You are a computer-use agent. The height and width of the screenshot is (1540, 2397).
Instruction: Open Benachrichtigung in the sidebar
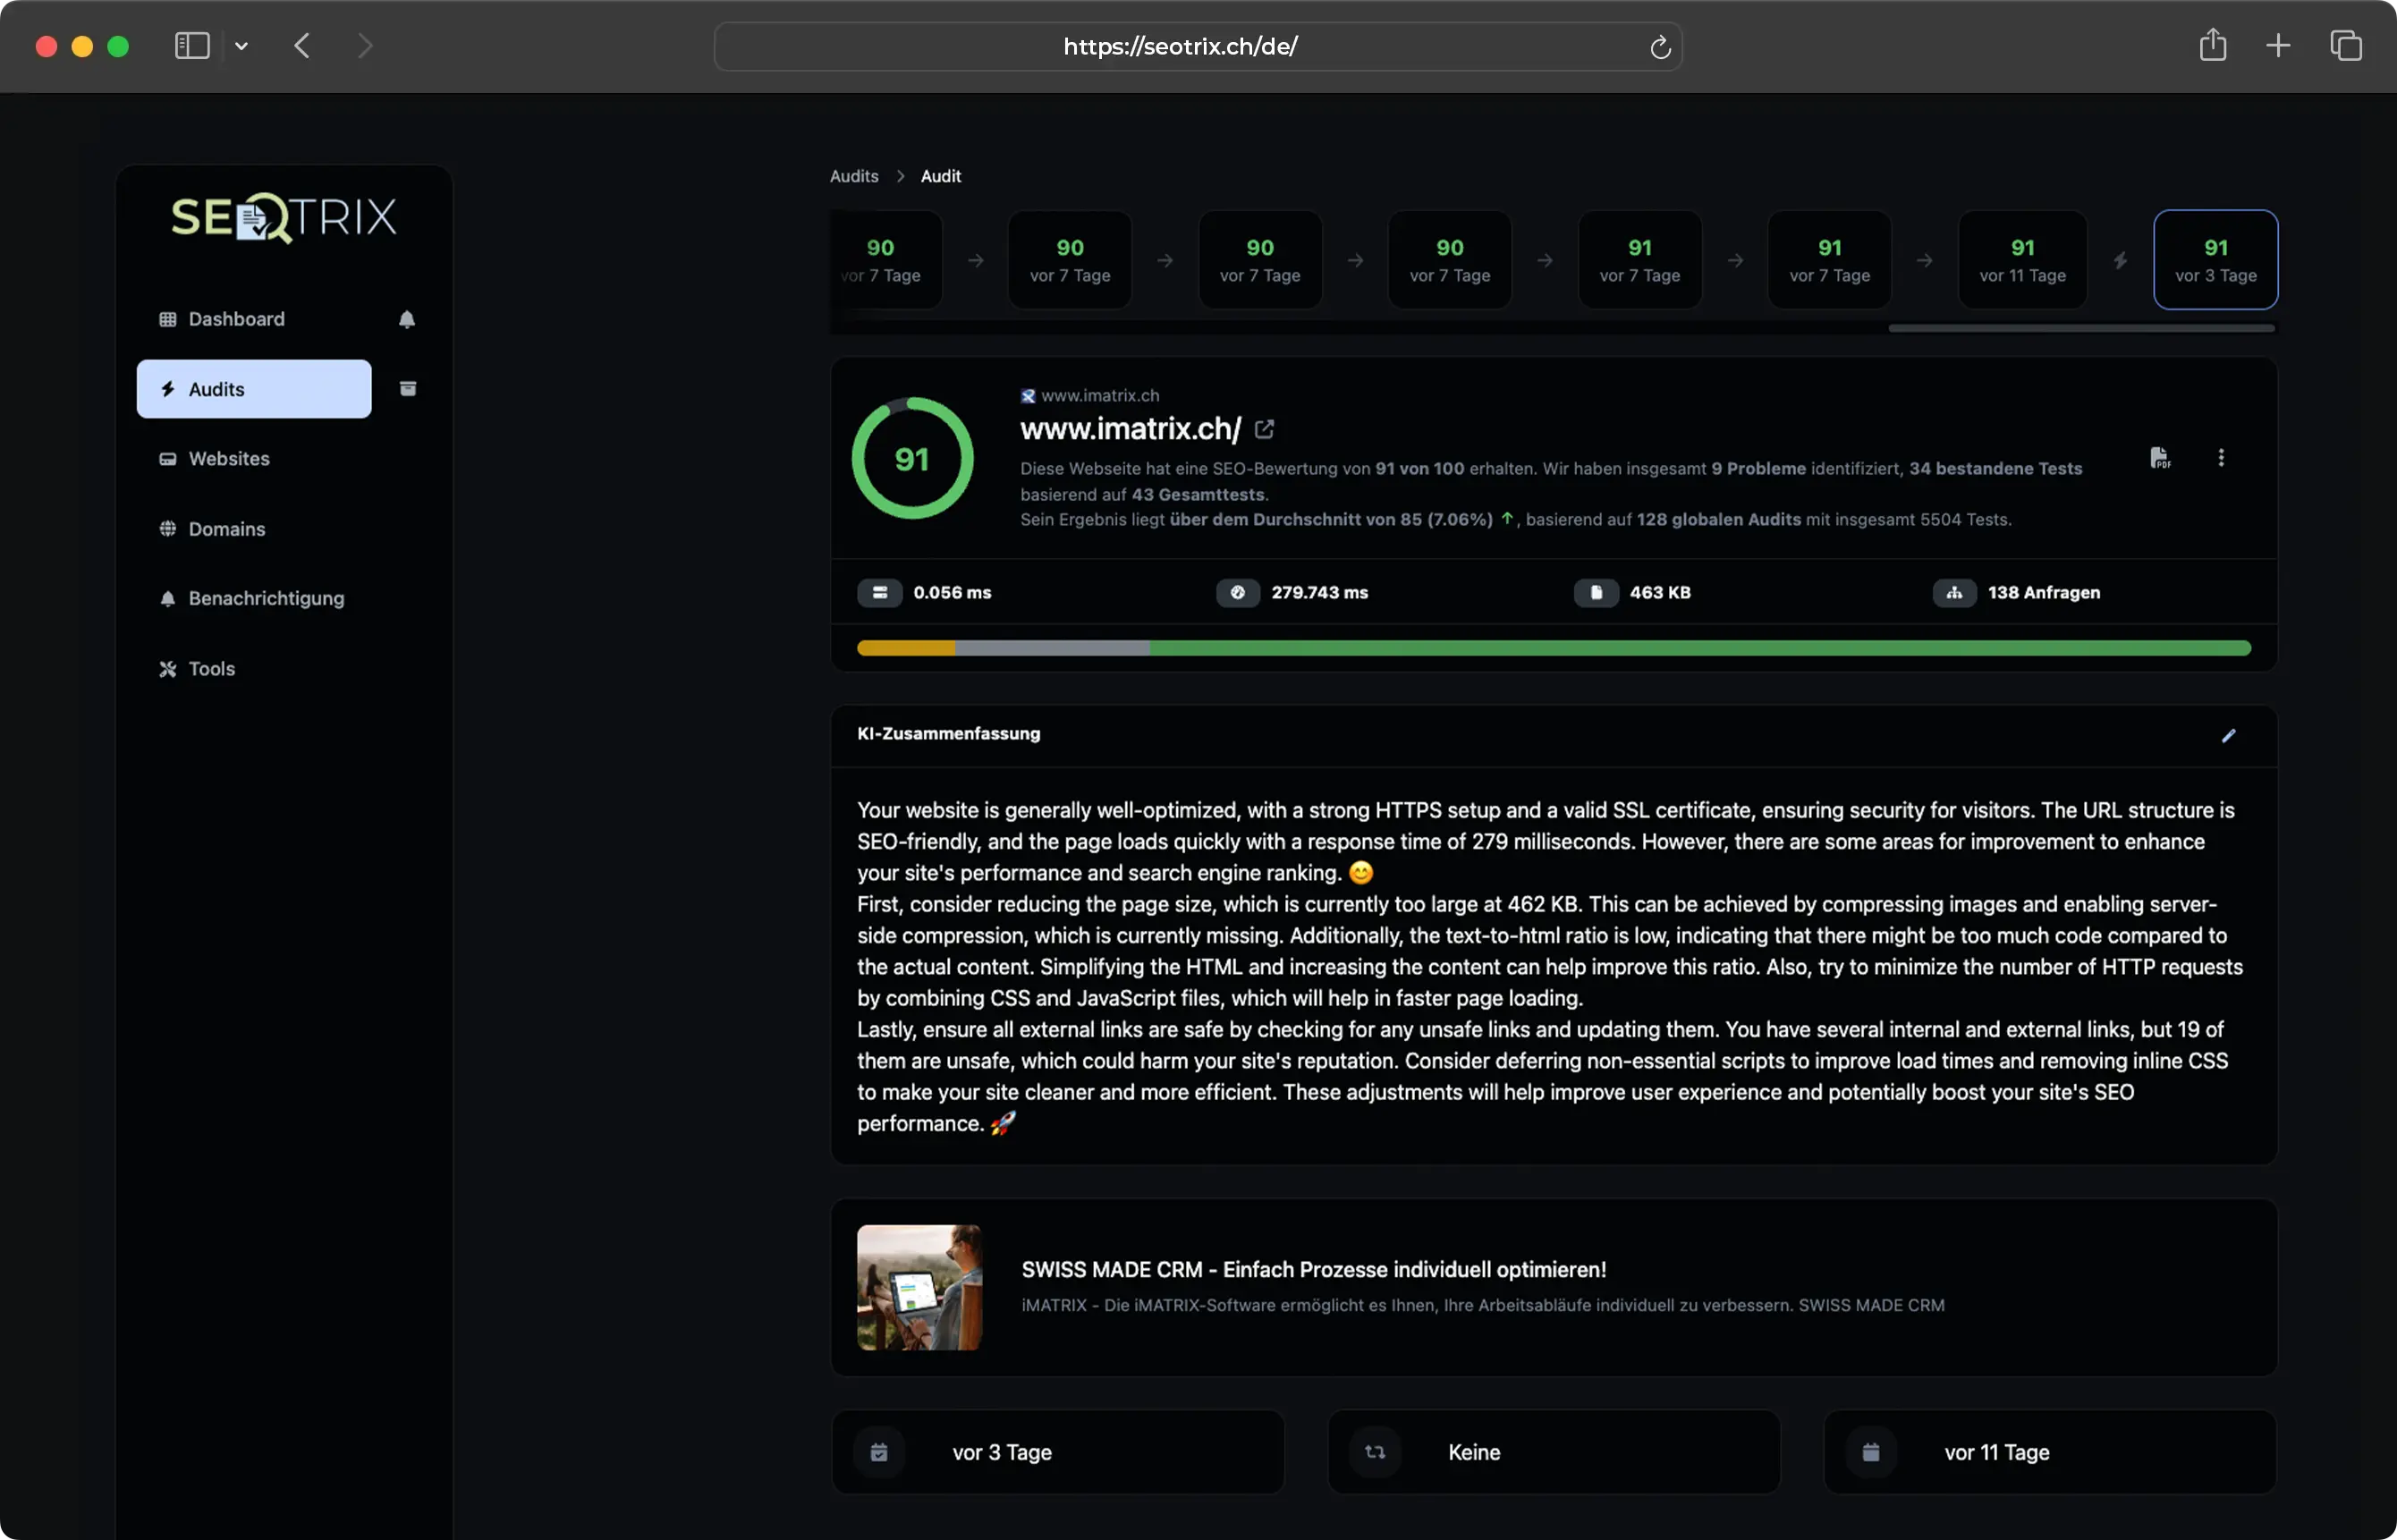pyautogui.click(x=266, y=598)
